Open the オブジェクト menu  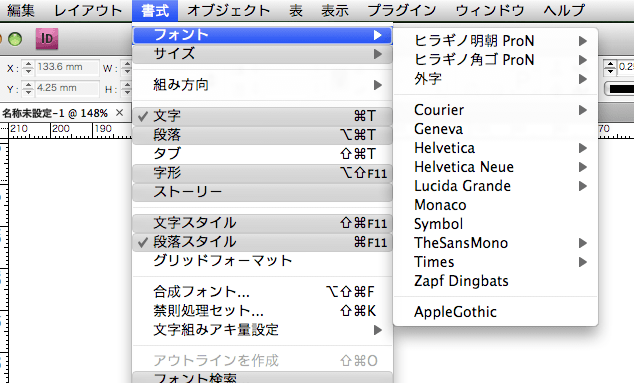coord(228,10)
